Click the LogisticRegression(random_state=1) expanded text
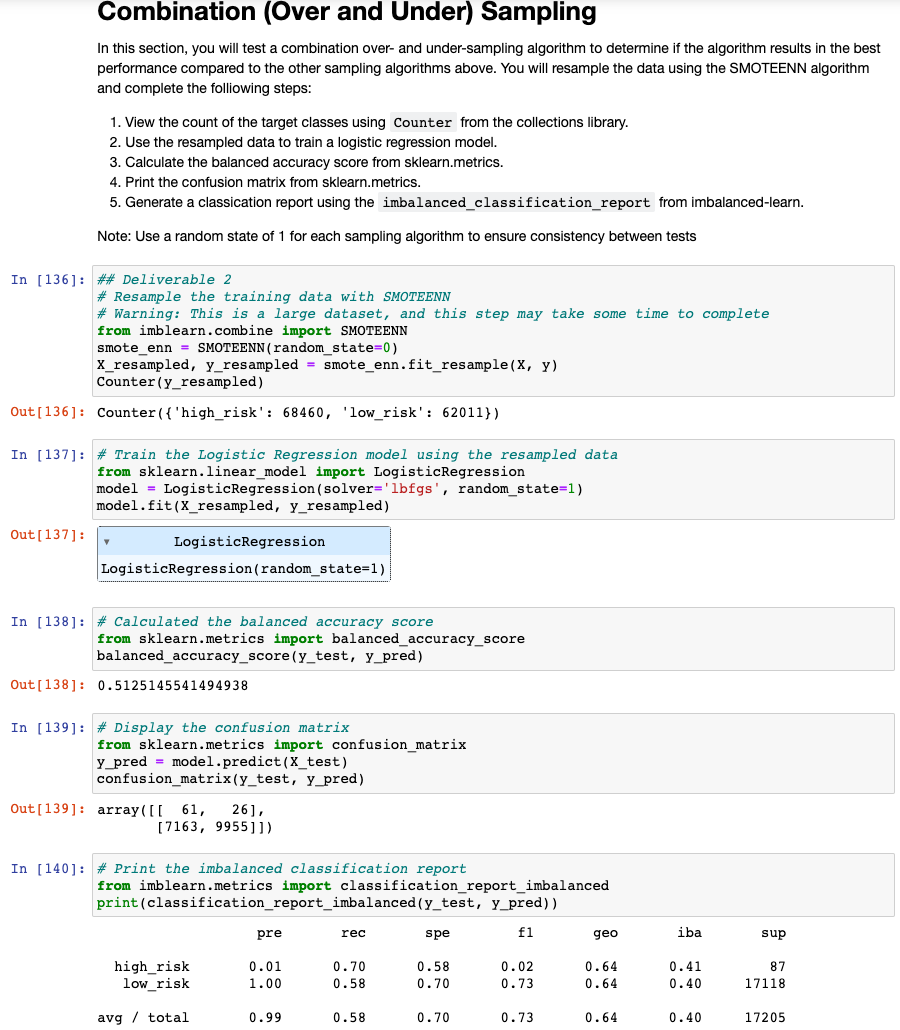Screen dimensions: 900x1030 click(243, 568)
